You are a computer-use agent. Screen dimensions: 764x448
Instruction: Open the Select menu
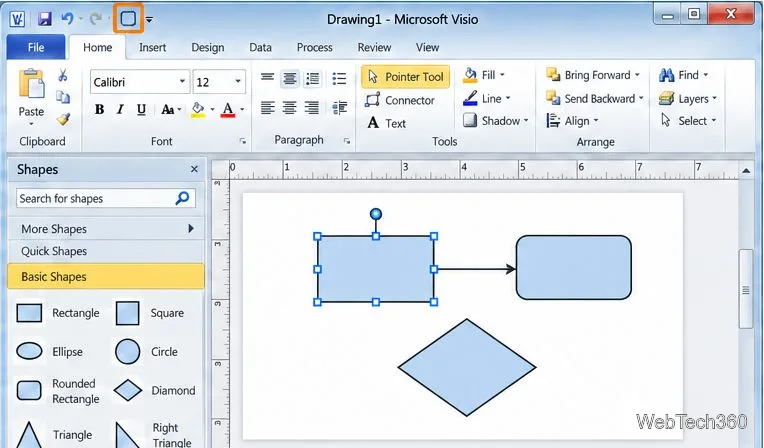coord(688,120)
